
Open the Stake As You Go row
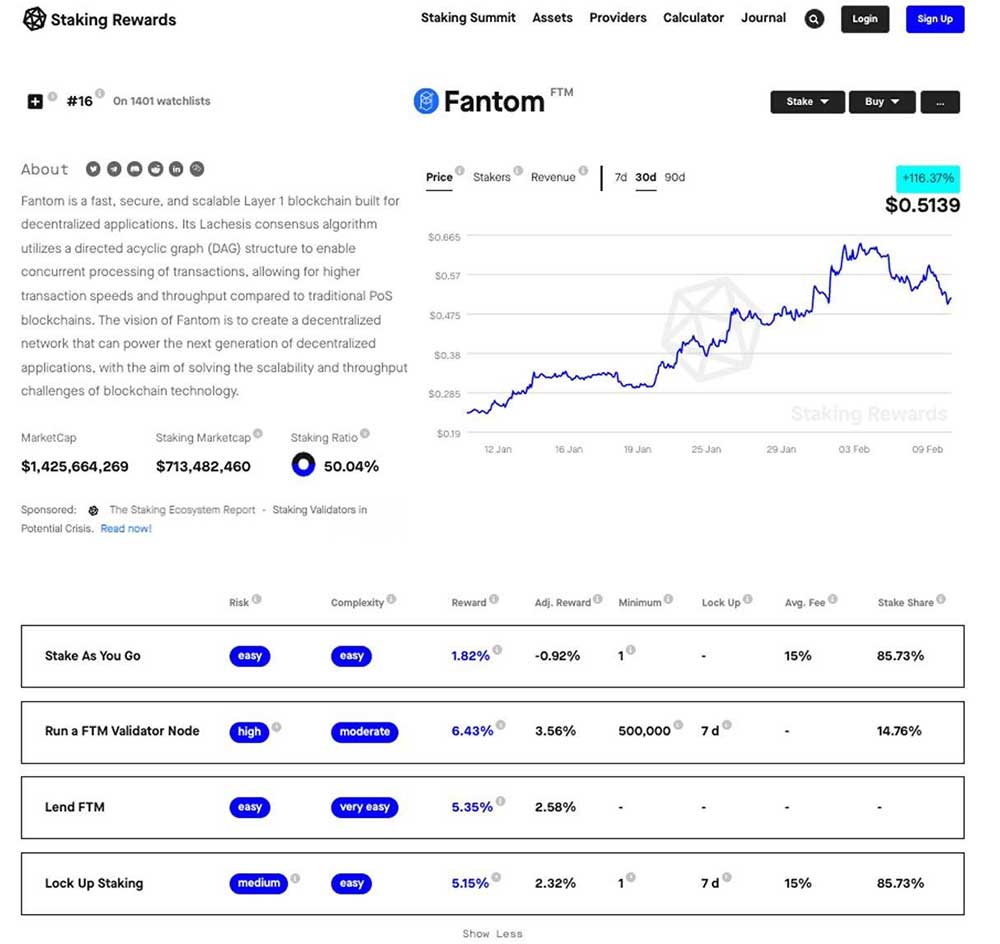click(492, 656)
